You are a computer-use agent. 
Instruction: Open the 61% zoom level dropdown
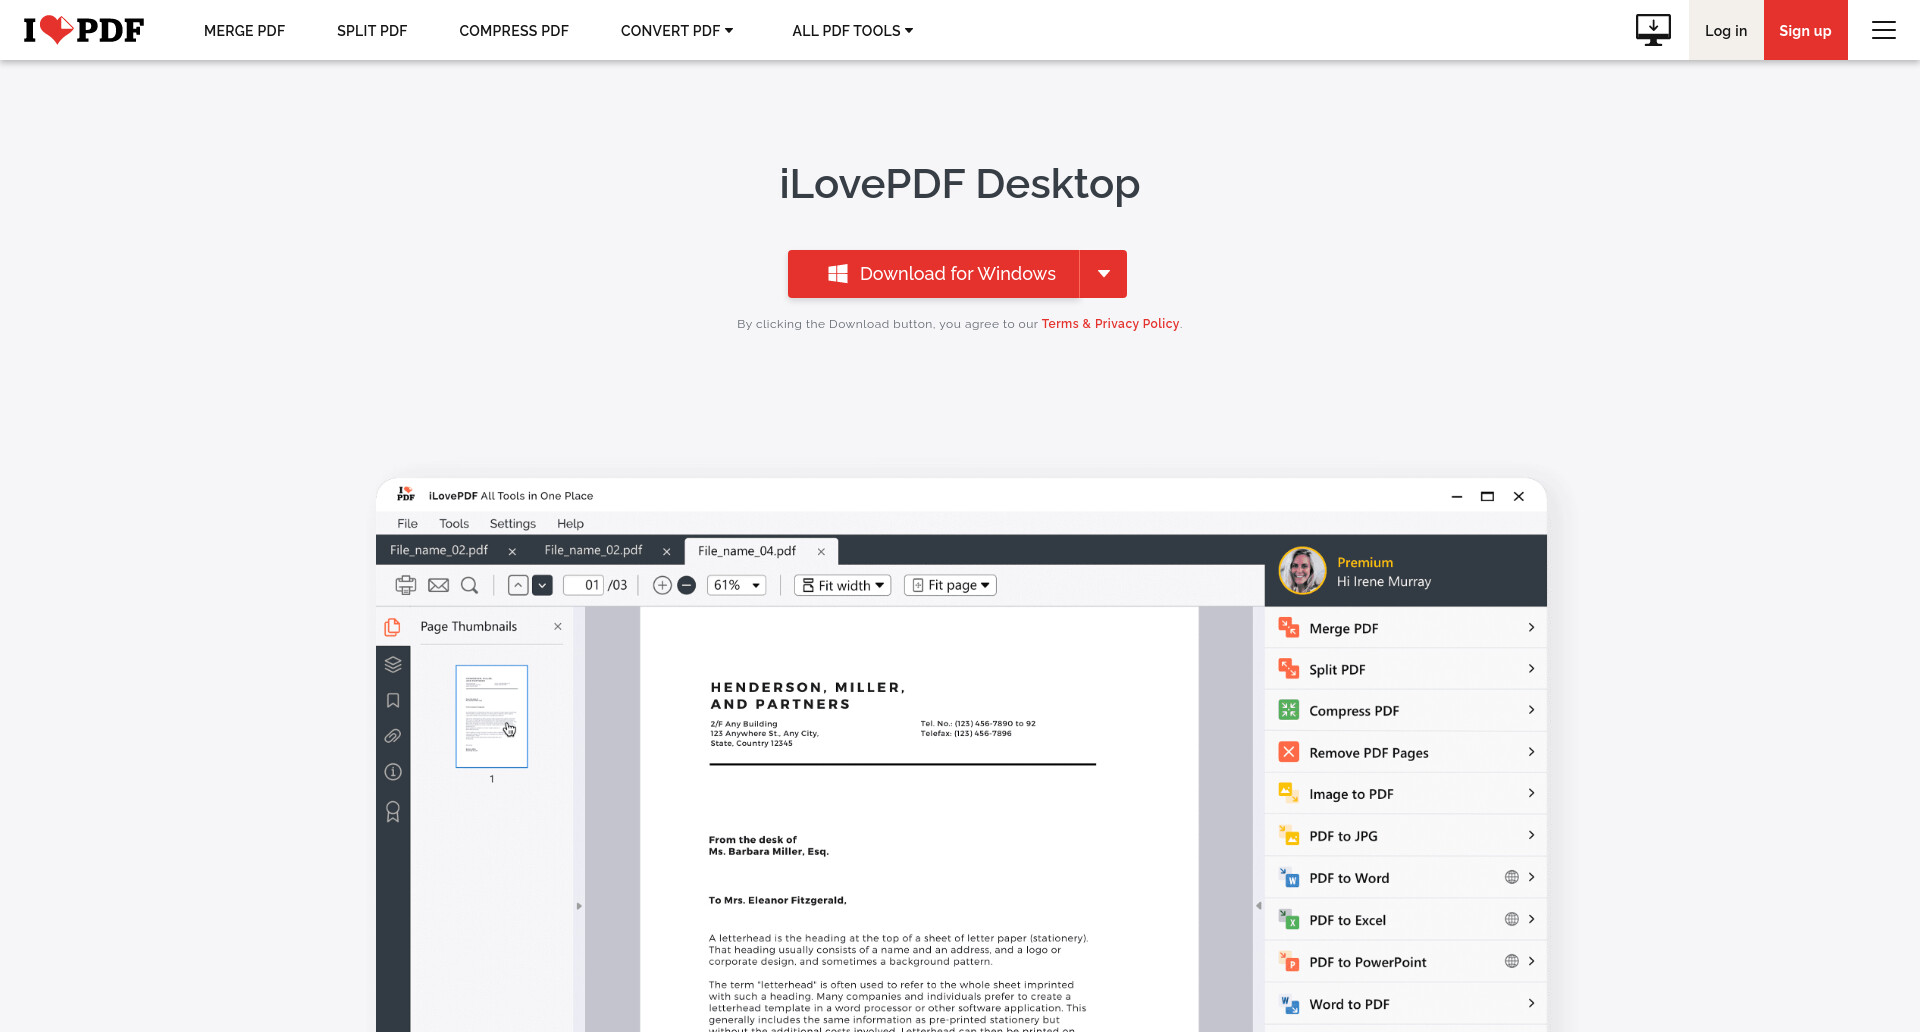[737, 585]
